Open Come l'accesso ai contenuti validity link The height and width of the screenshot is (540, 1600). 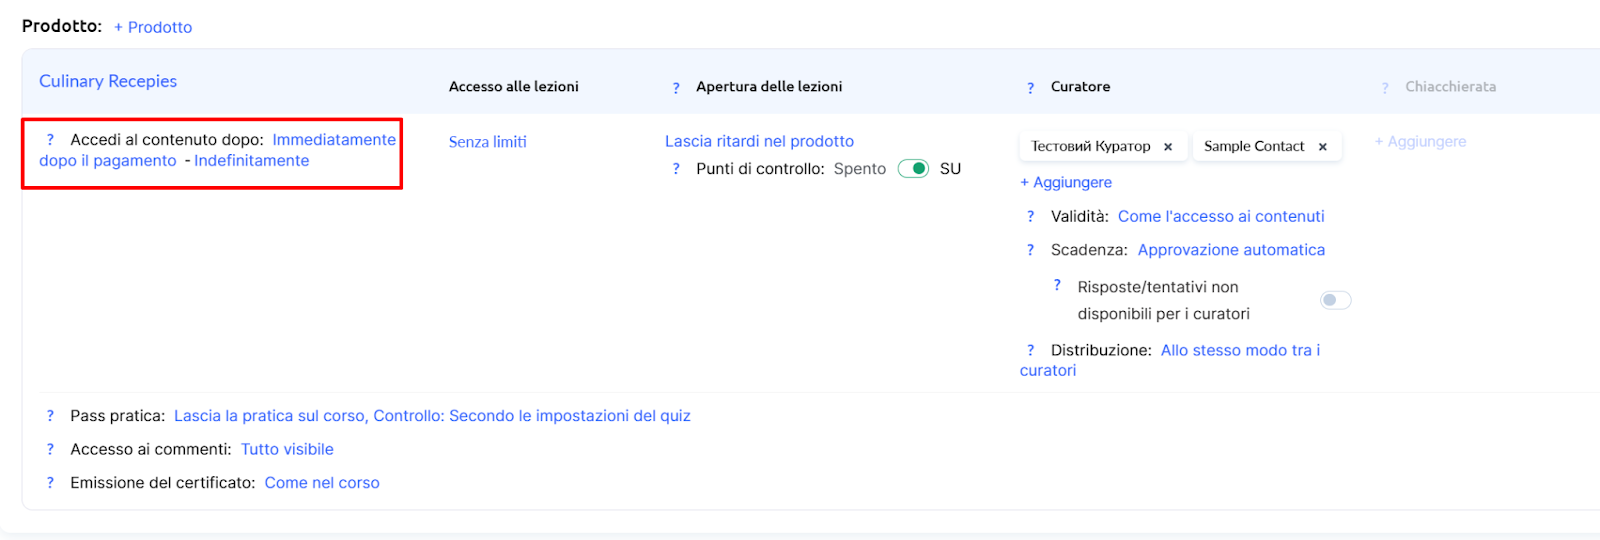(x=1220, y=216)
